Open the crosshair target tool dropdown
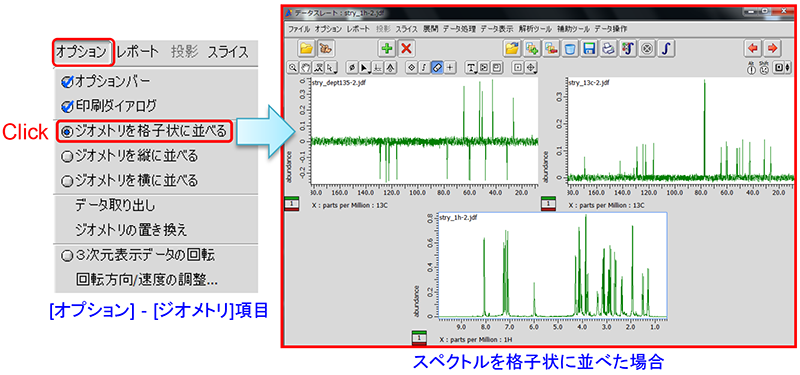The width and height of the screenshot is (800, 375). click(531, 67)
